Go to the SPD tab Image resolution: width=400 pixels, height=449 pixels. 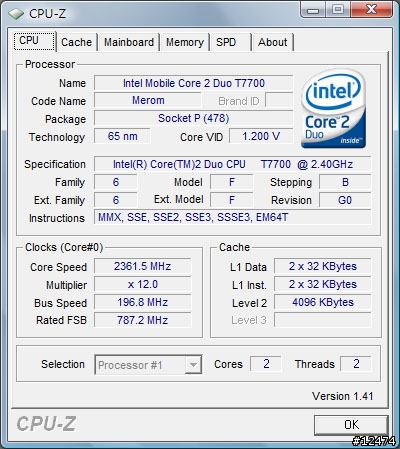pyautogui.click(x=230, y=42)
